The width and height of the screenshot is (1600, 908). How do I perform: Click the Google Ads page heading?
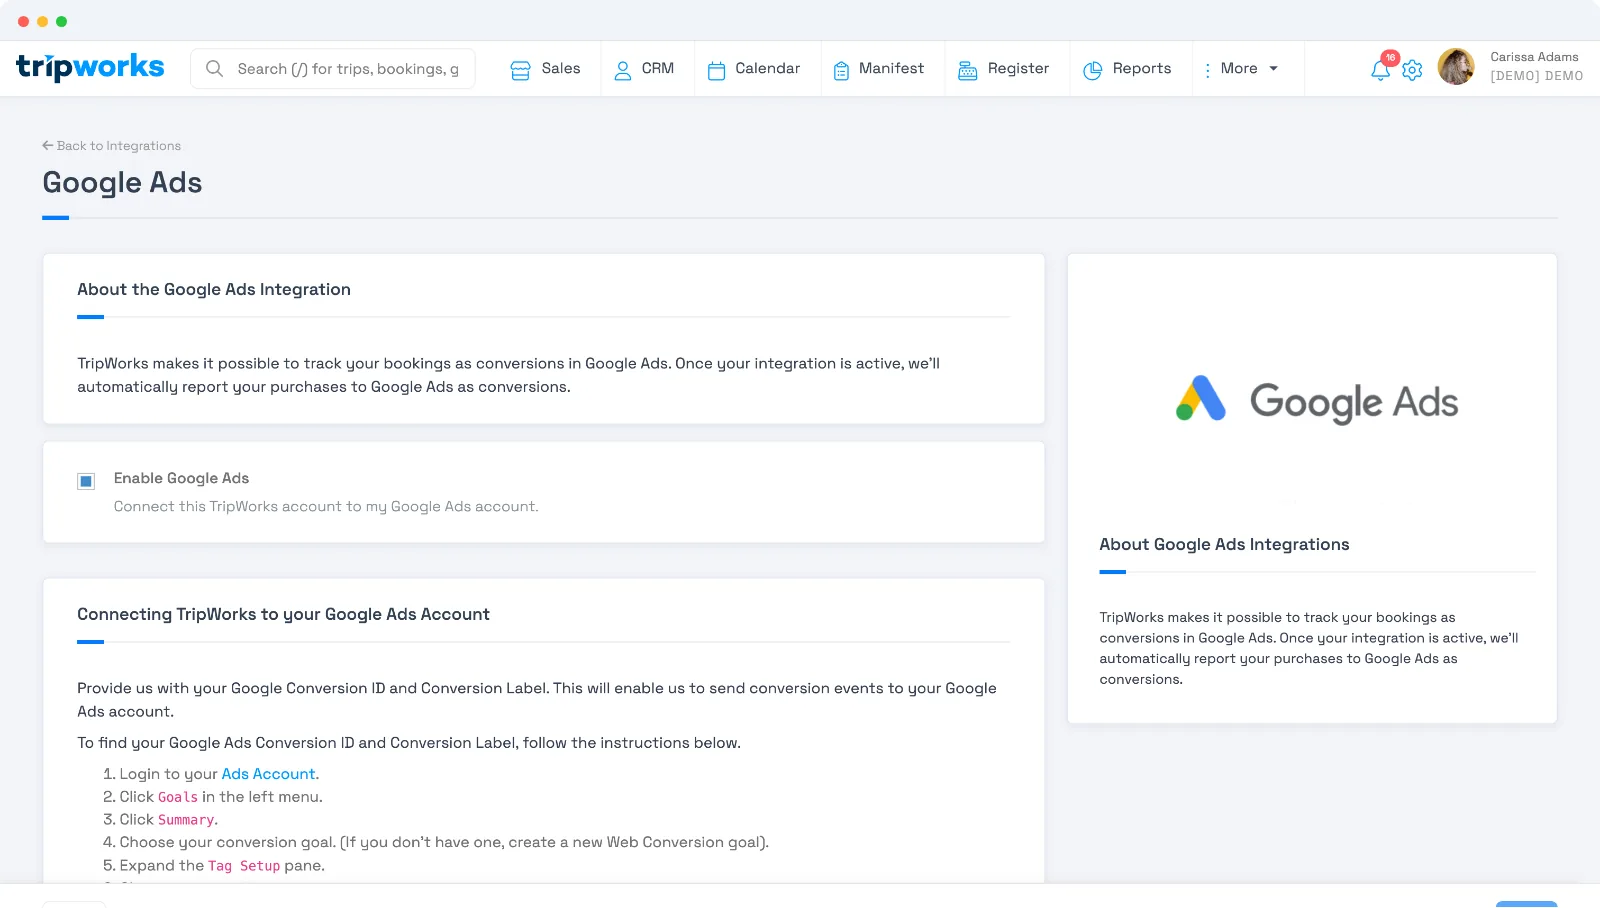coord(122,183)
